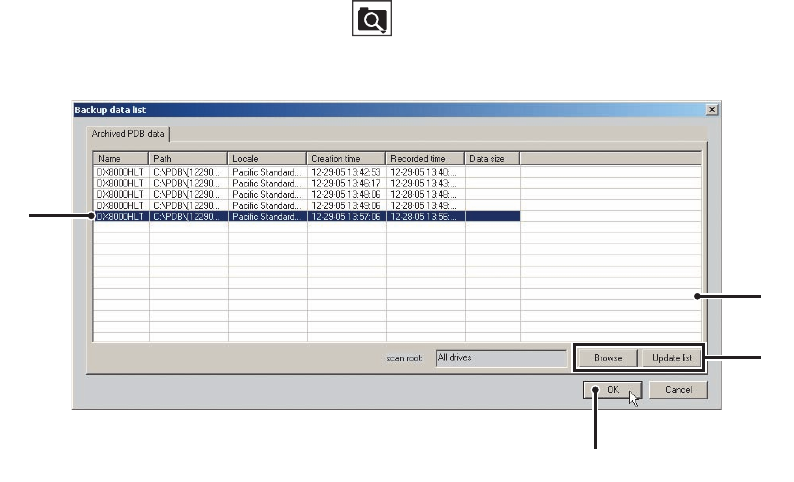This screenshot has width=794, height=482.
Task: Click recorded time 12-29-05 13:43 cell
Action: (425, 183)
